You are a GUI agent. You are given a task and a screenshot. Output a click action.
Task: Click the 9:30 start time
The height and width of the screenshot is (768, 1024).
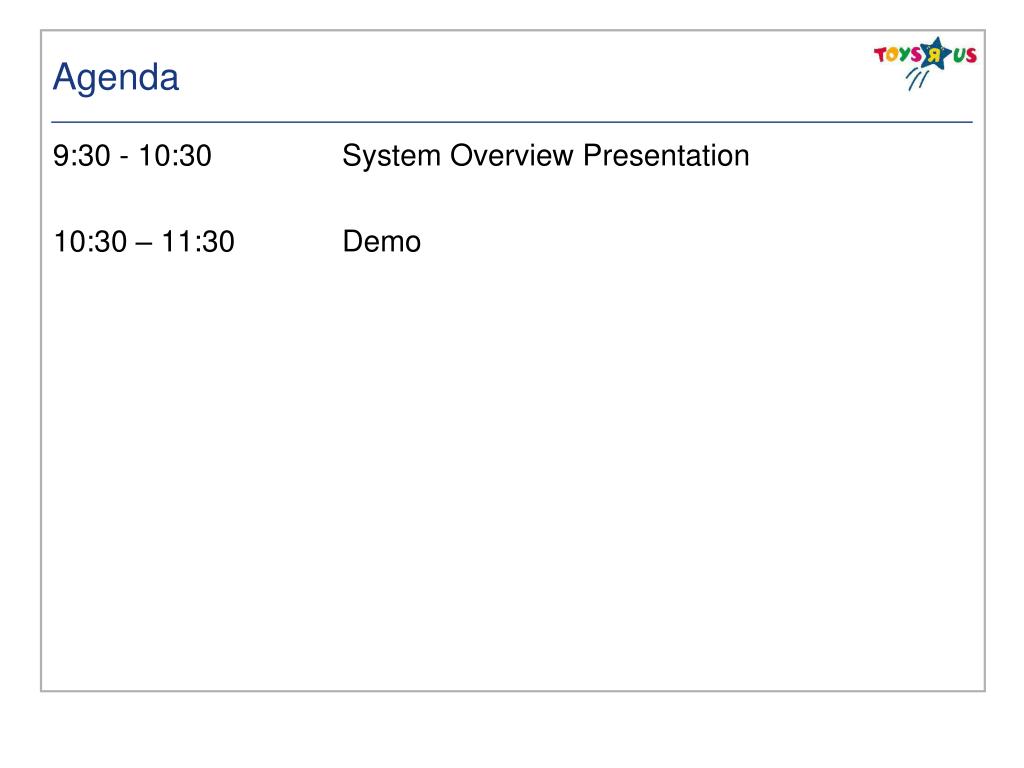pos(82,156)
